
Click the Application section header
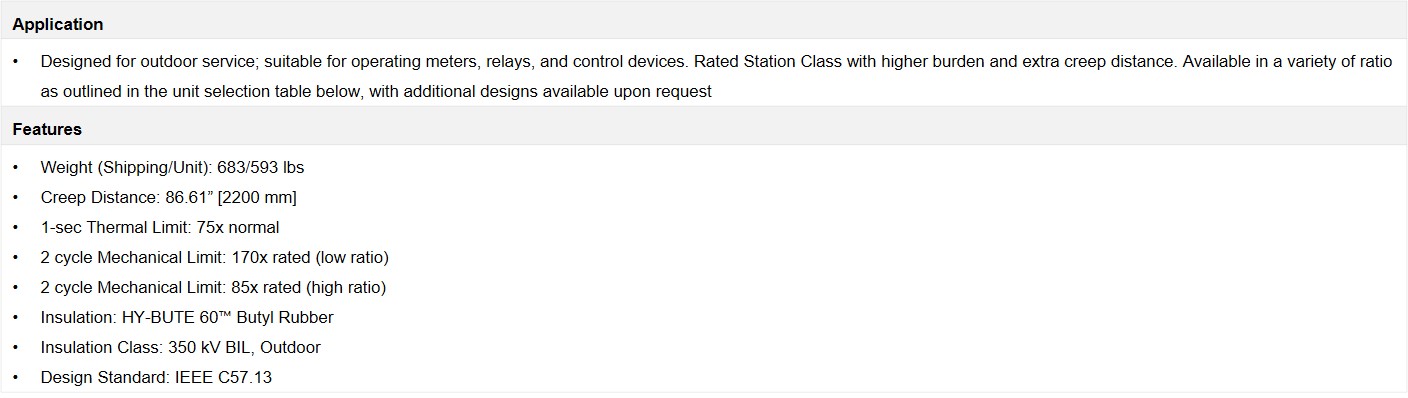58,24
